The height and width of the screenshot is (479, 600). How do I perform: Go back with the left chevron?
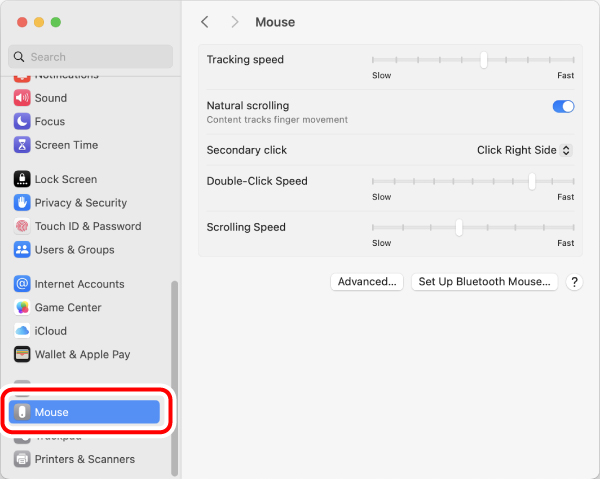pyautogui.click(x=205, y=22)
